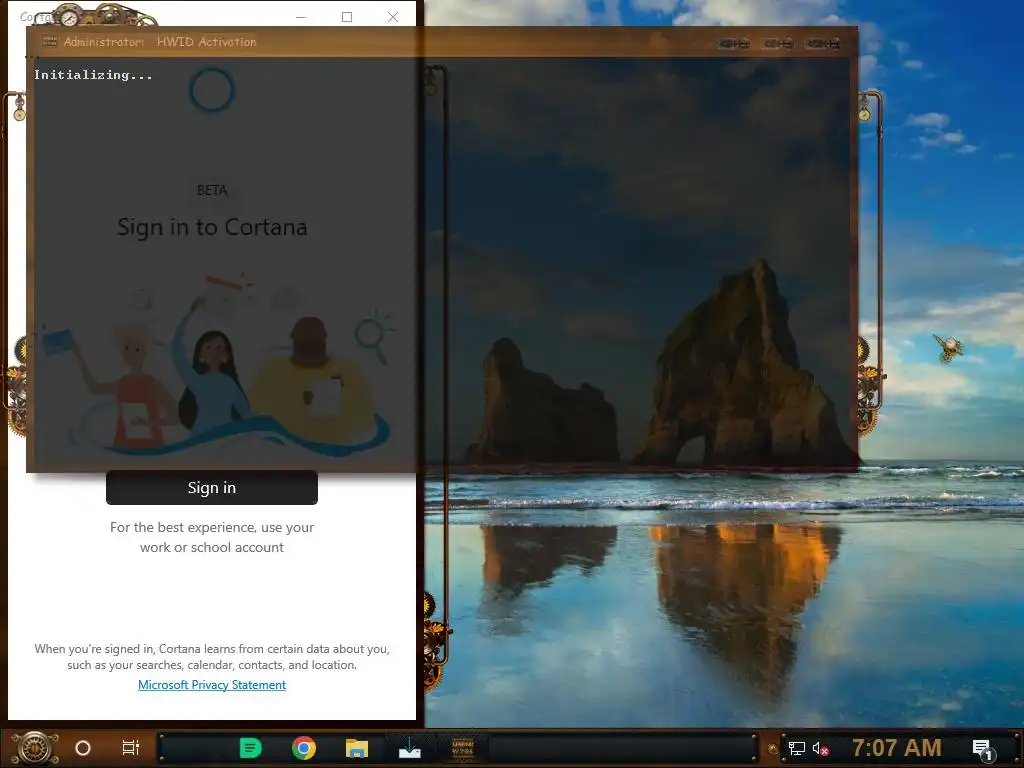1024x768 pixels.
Task: Click the "Initializing..." console text
Action: click(93, 75)
